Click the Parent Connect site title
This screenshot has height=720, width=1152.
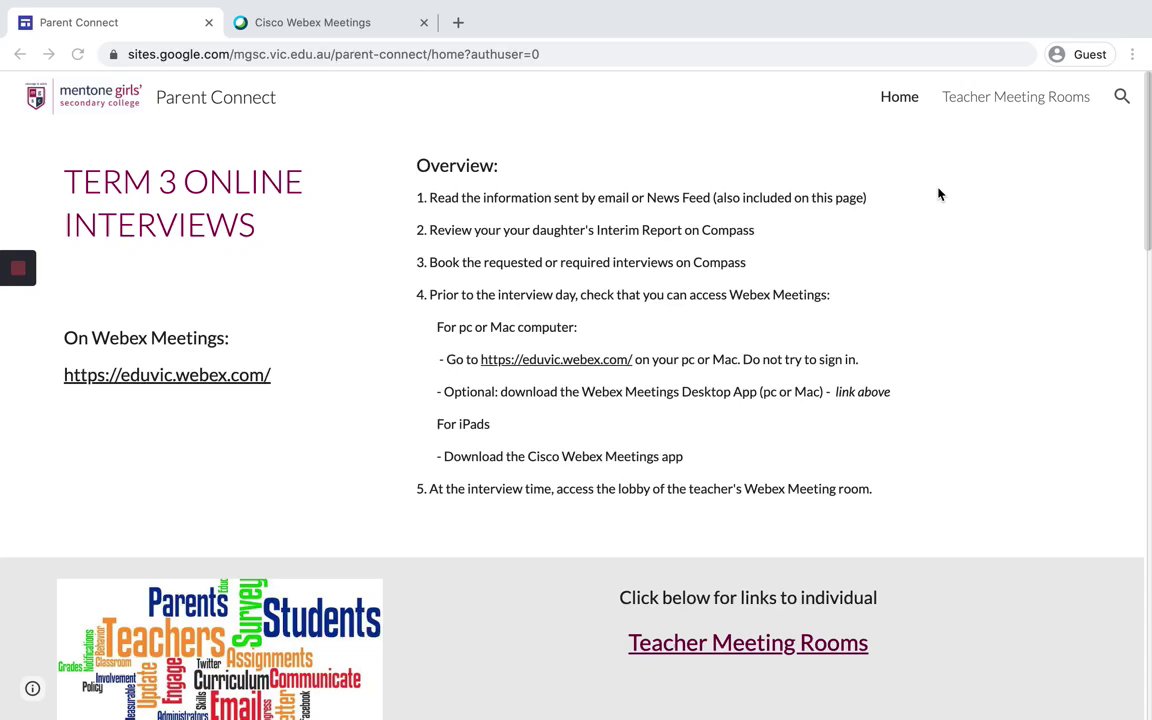[215, 97]
